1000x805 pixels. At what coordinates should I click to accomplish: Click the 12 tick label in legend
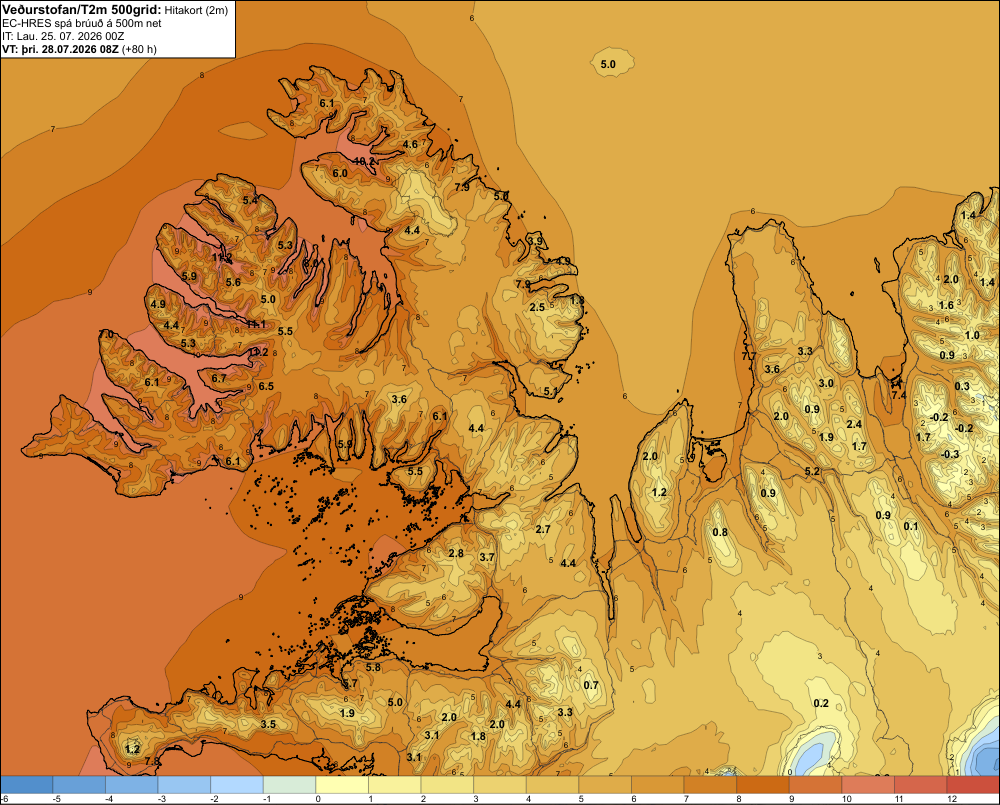pos(952,799)
